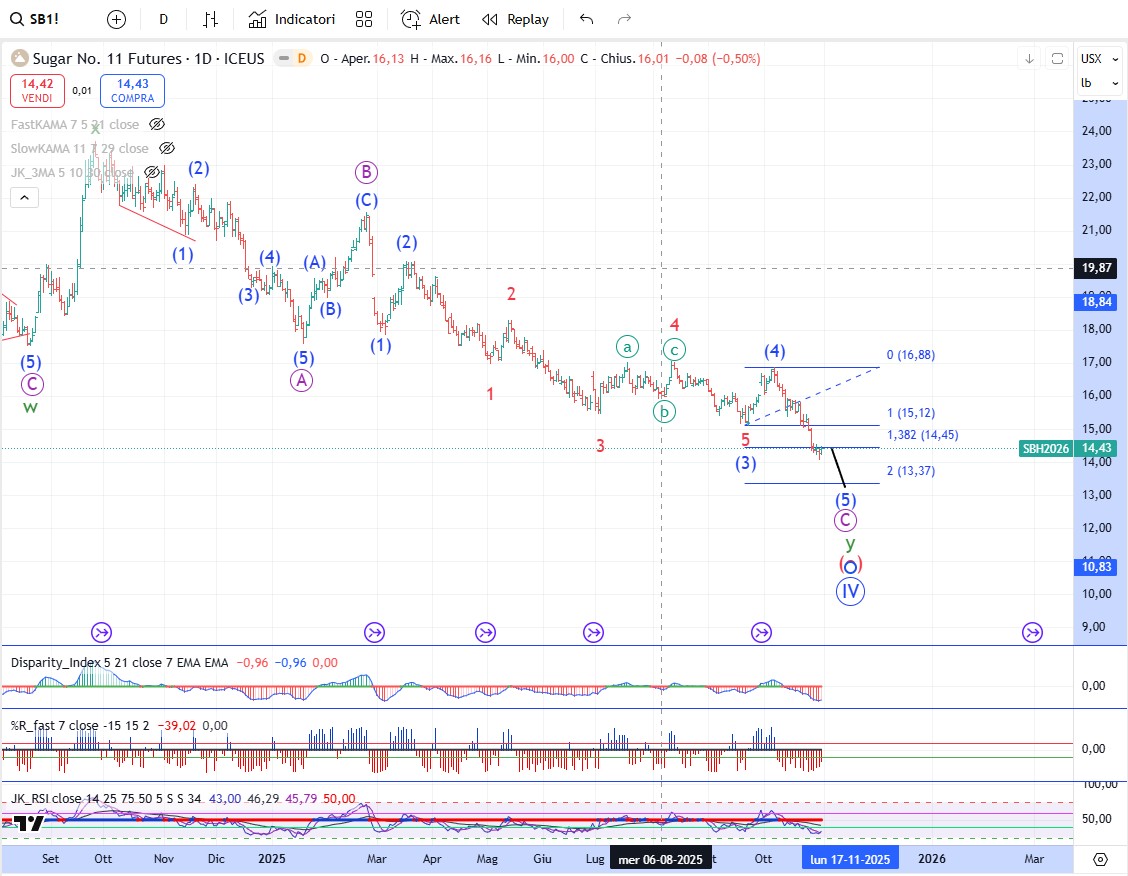Click the fullscreen square icon near USX
The width and height of the screenshot is (1128, 876).
point(1056,59)
